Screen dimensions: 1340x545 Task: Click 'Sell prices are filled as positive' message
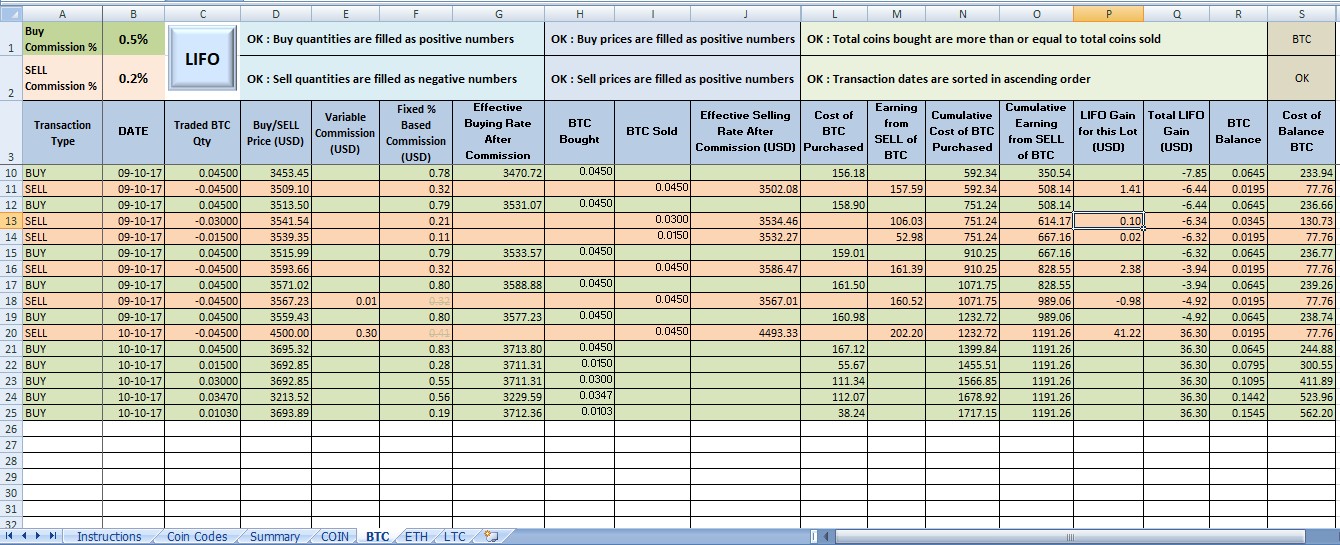point(673,78)
